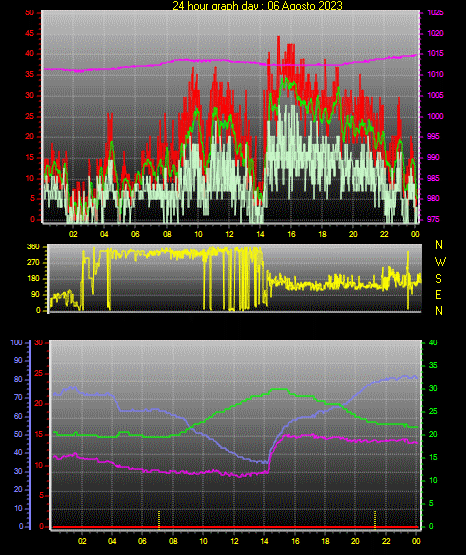Click the red rainfall bar at bottom
This screenshot has height=555, width=466.
(x=235, y=527)
